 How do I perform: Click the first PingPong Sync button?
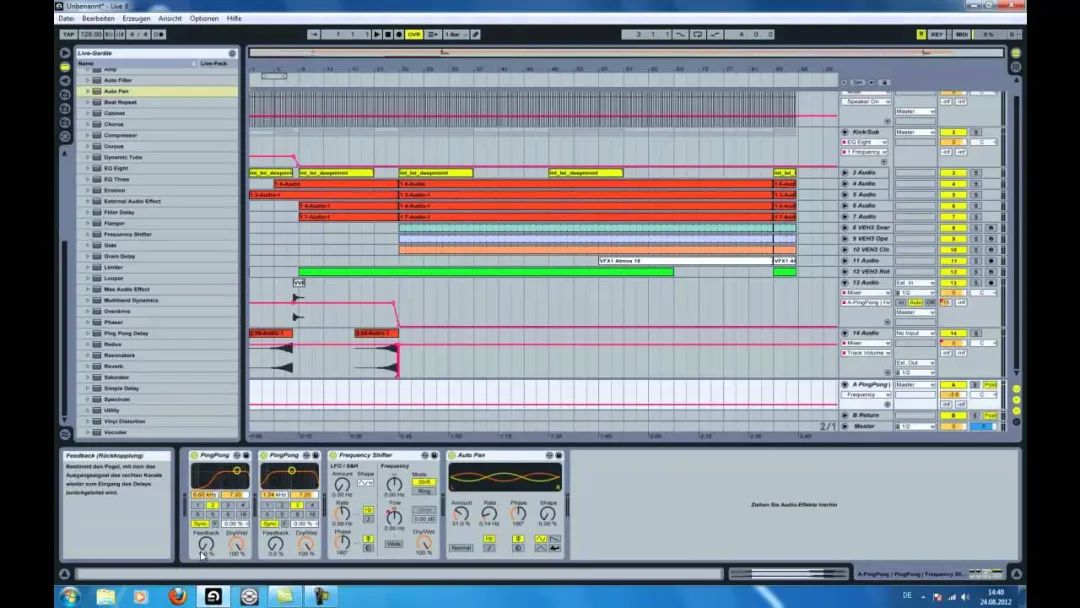point(200,524)
